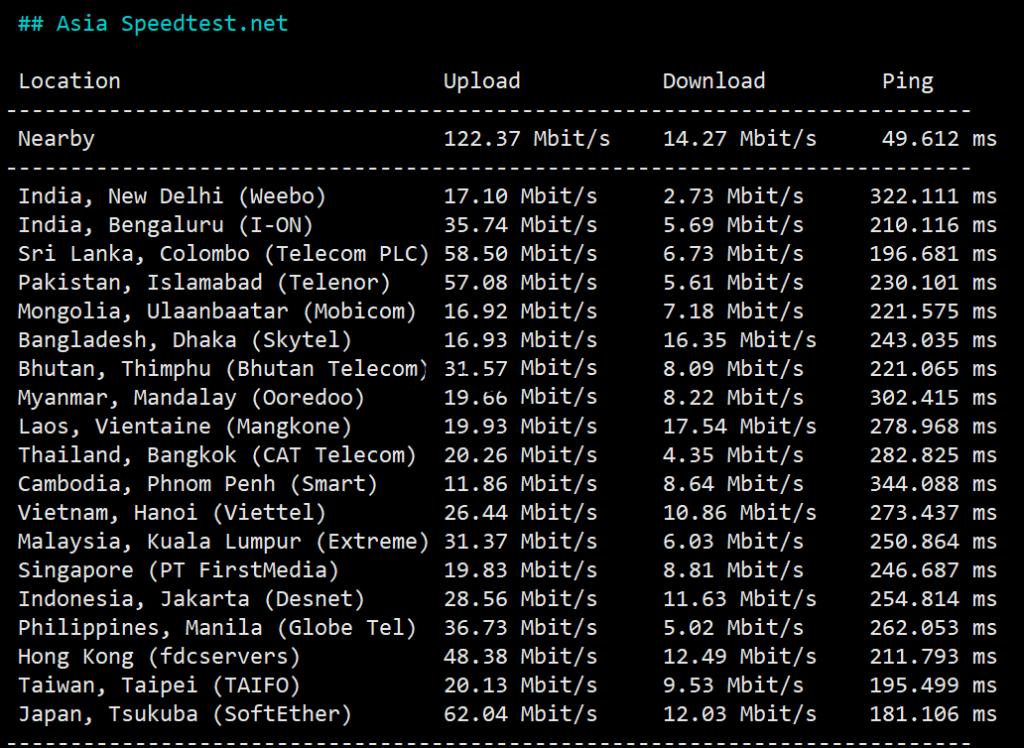Click the 'Pakistan, Islamabad (Telenor)' entry
Viewport: 1024px width, 748px height.
[204, 283]
